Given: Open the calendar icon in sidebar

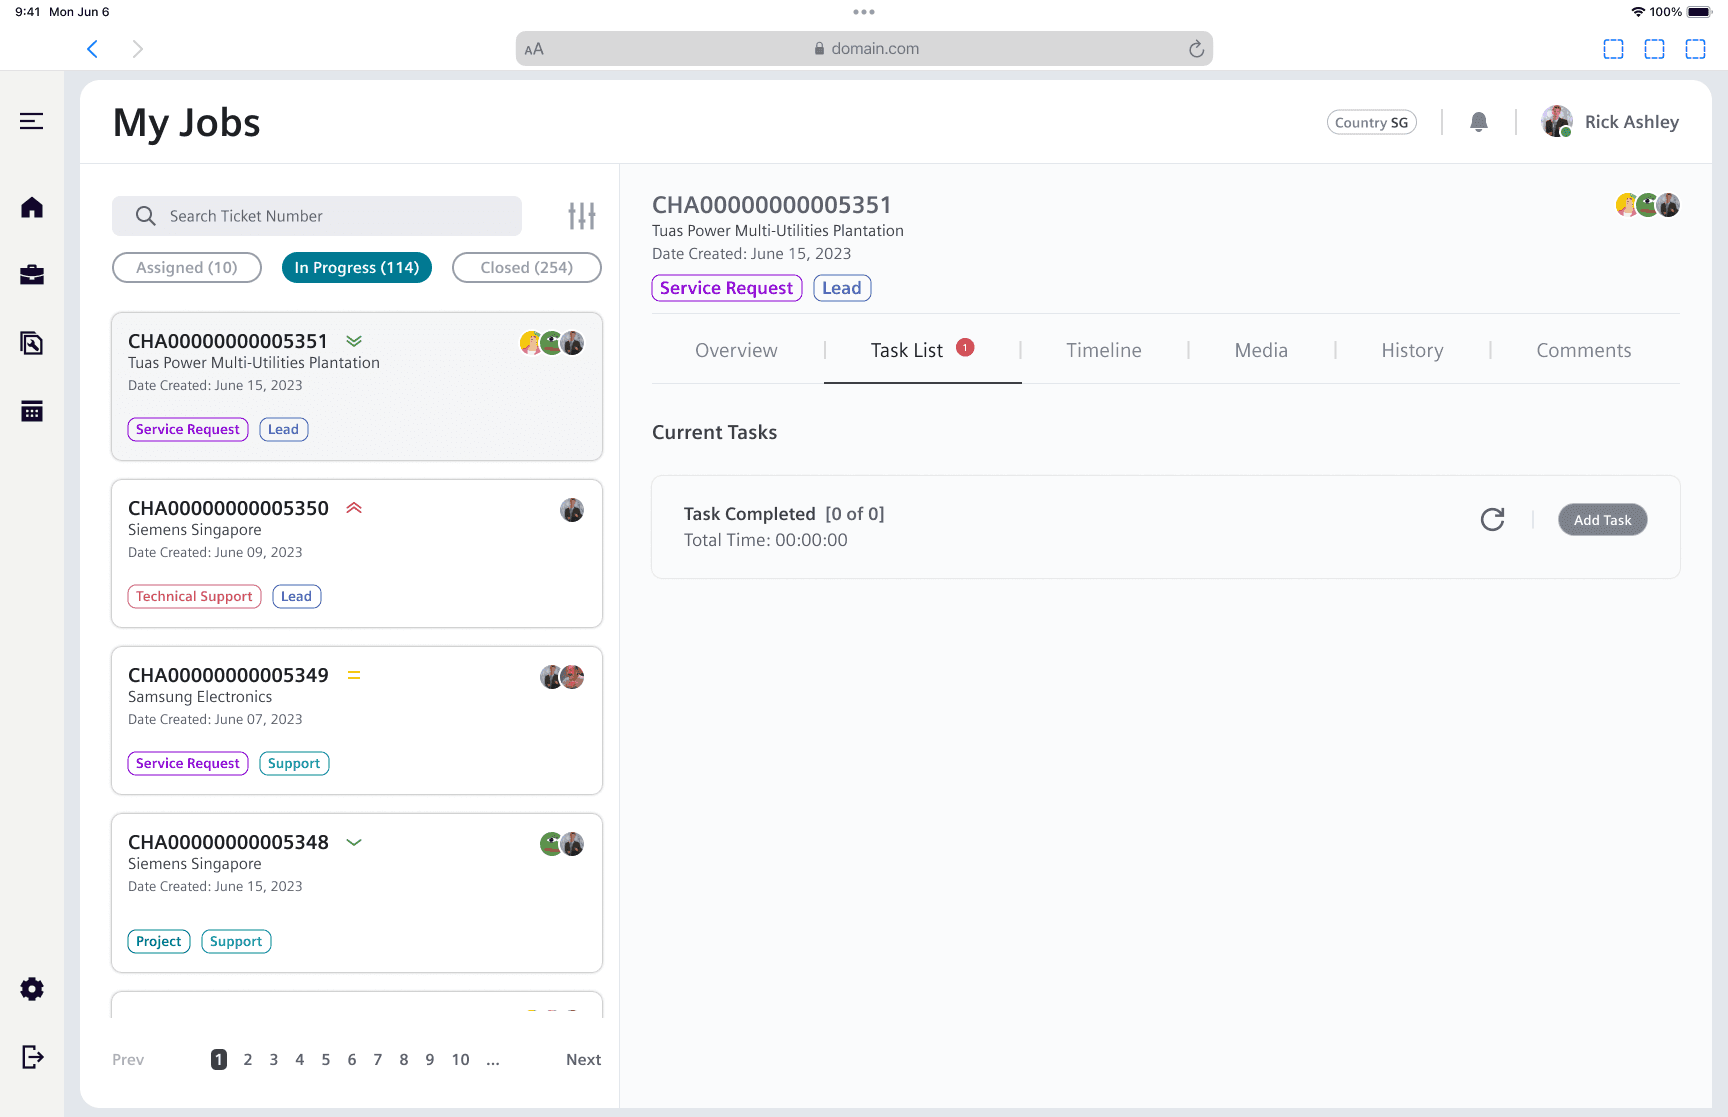Looking at the screenshot, I should tap(32, 411).
